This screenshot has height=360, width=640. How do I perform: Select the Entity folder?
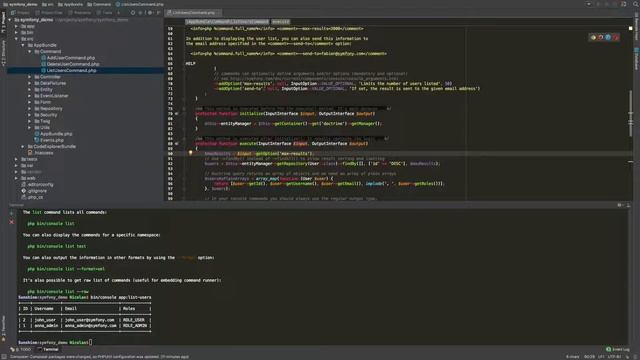pos(43,89)
